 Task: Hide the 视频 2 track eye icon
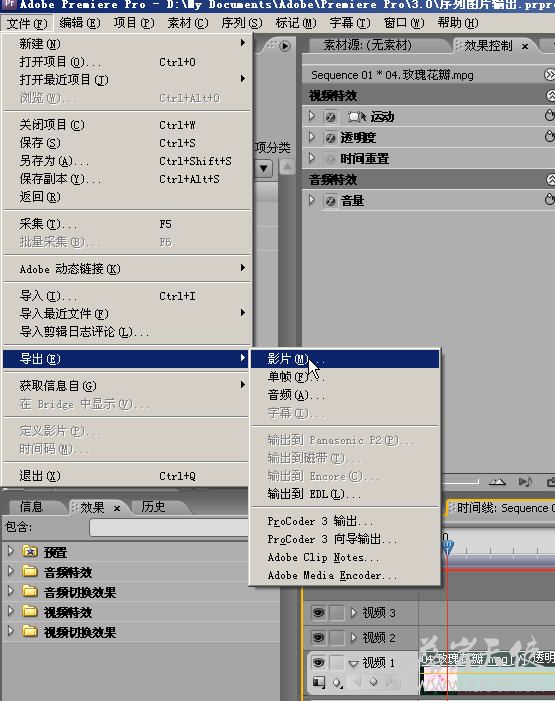coord(318,637)
